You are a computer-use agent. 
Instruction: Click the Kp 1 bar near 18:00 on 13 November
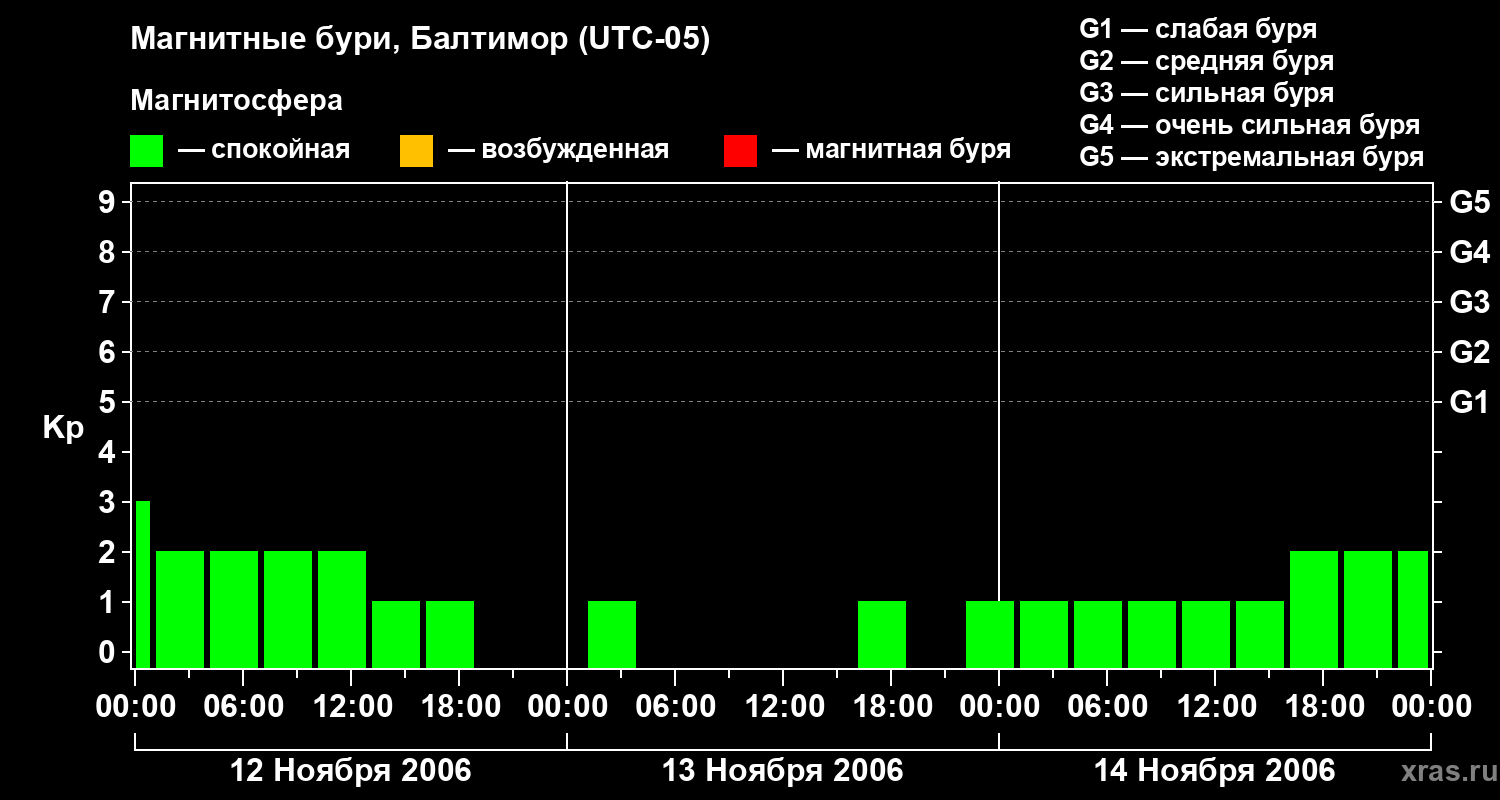(x=882, y=634)
